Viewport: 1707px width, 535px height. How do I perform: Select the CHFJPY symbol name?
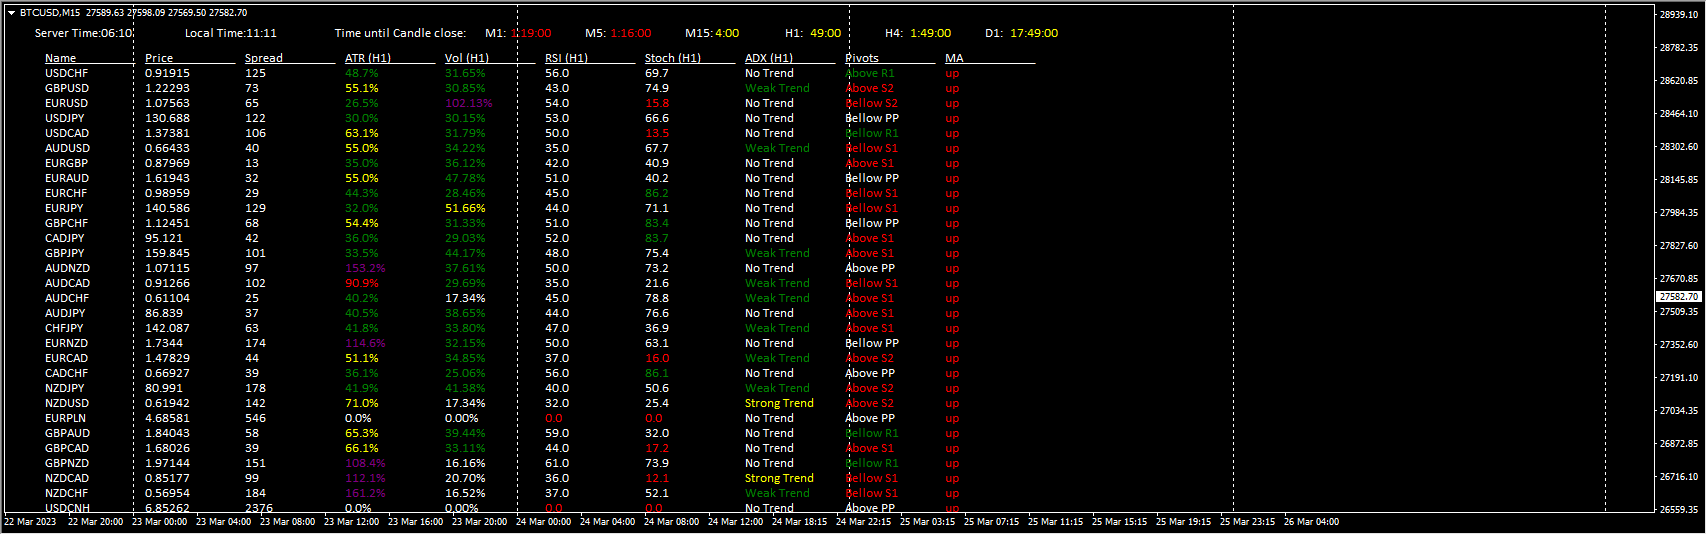[64, 328]
